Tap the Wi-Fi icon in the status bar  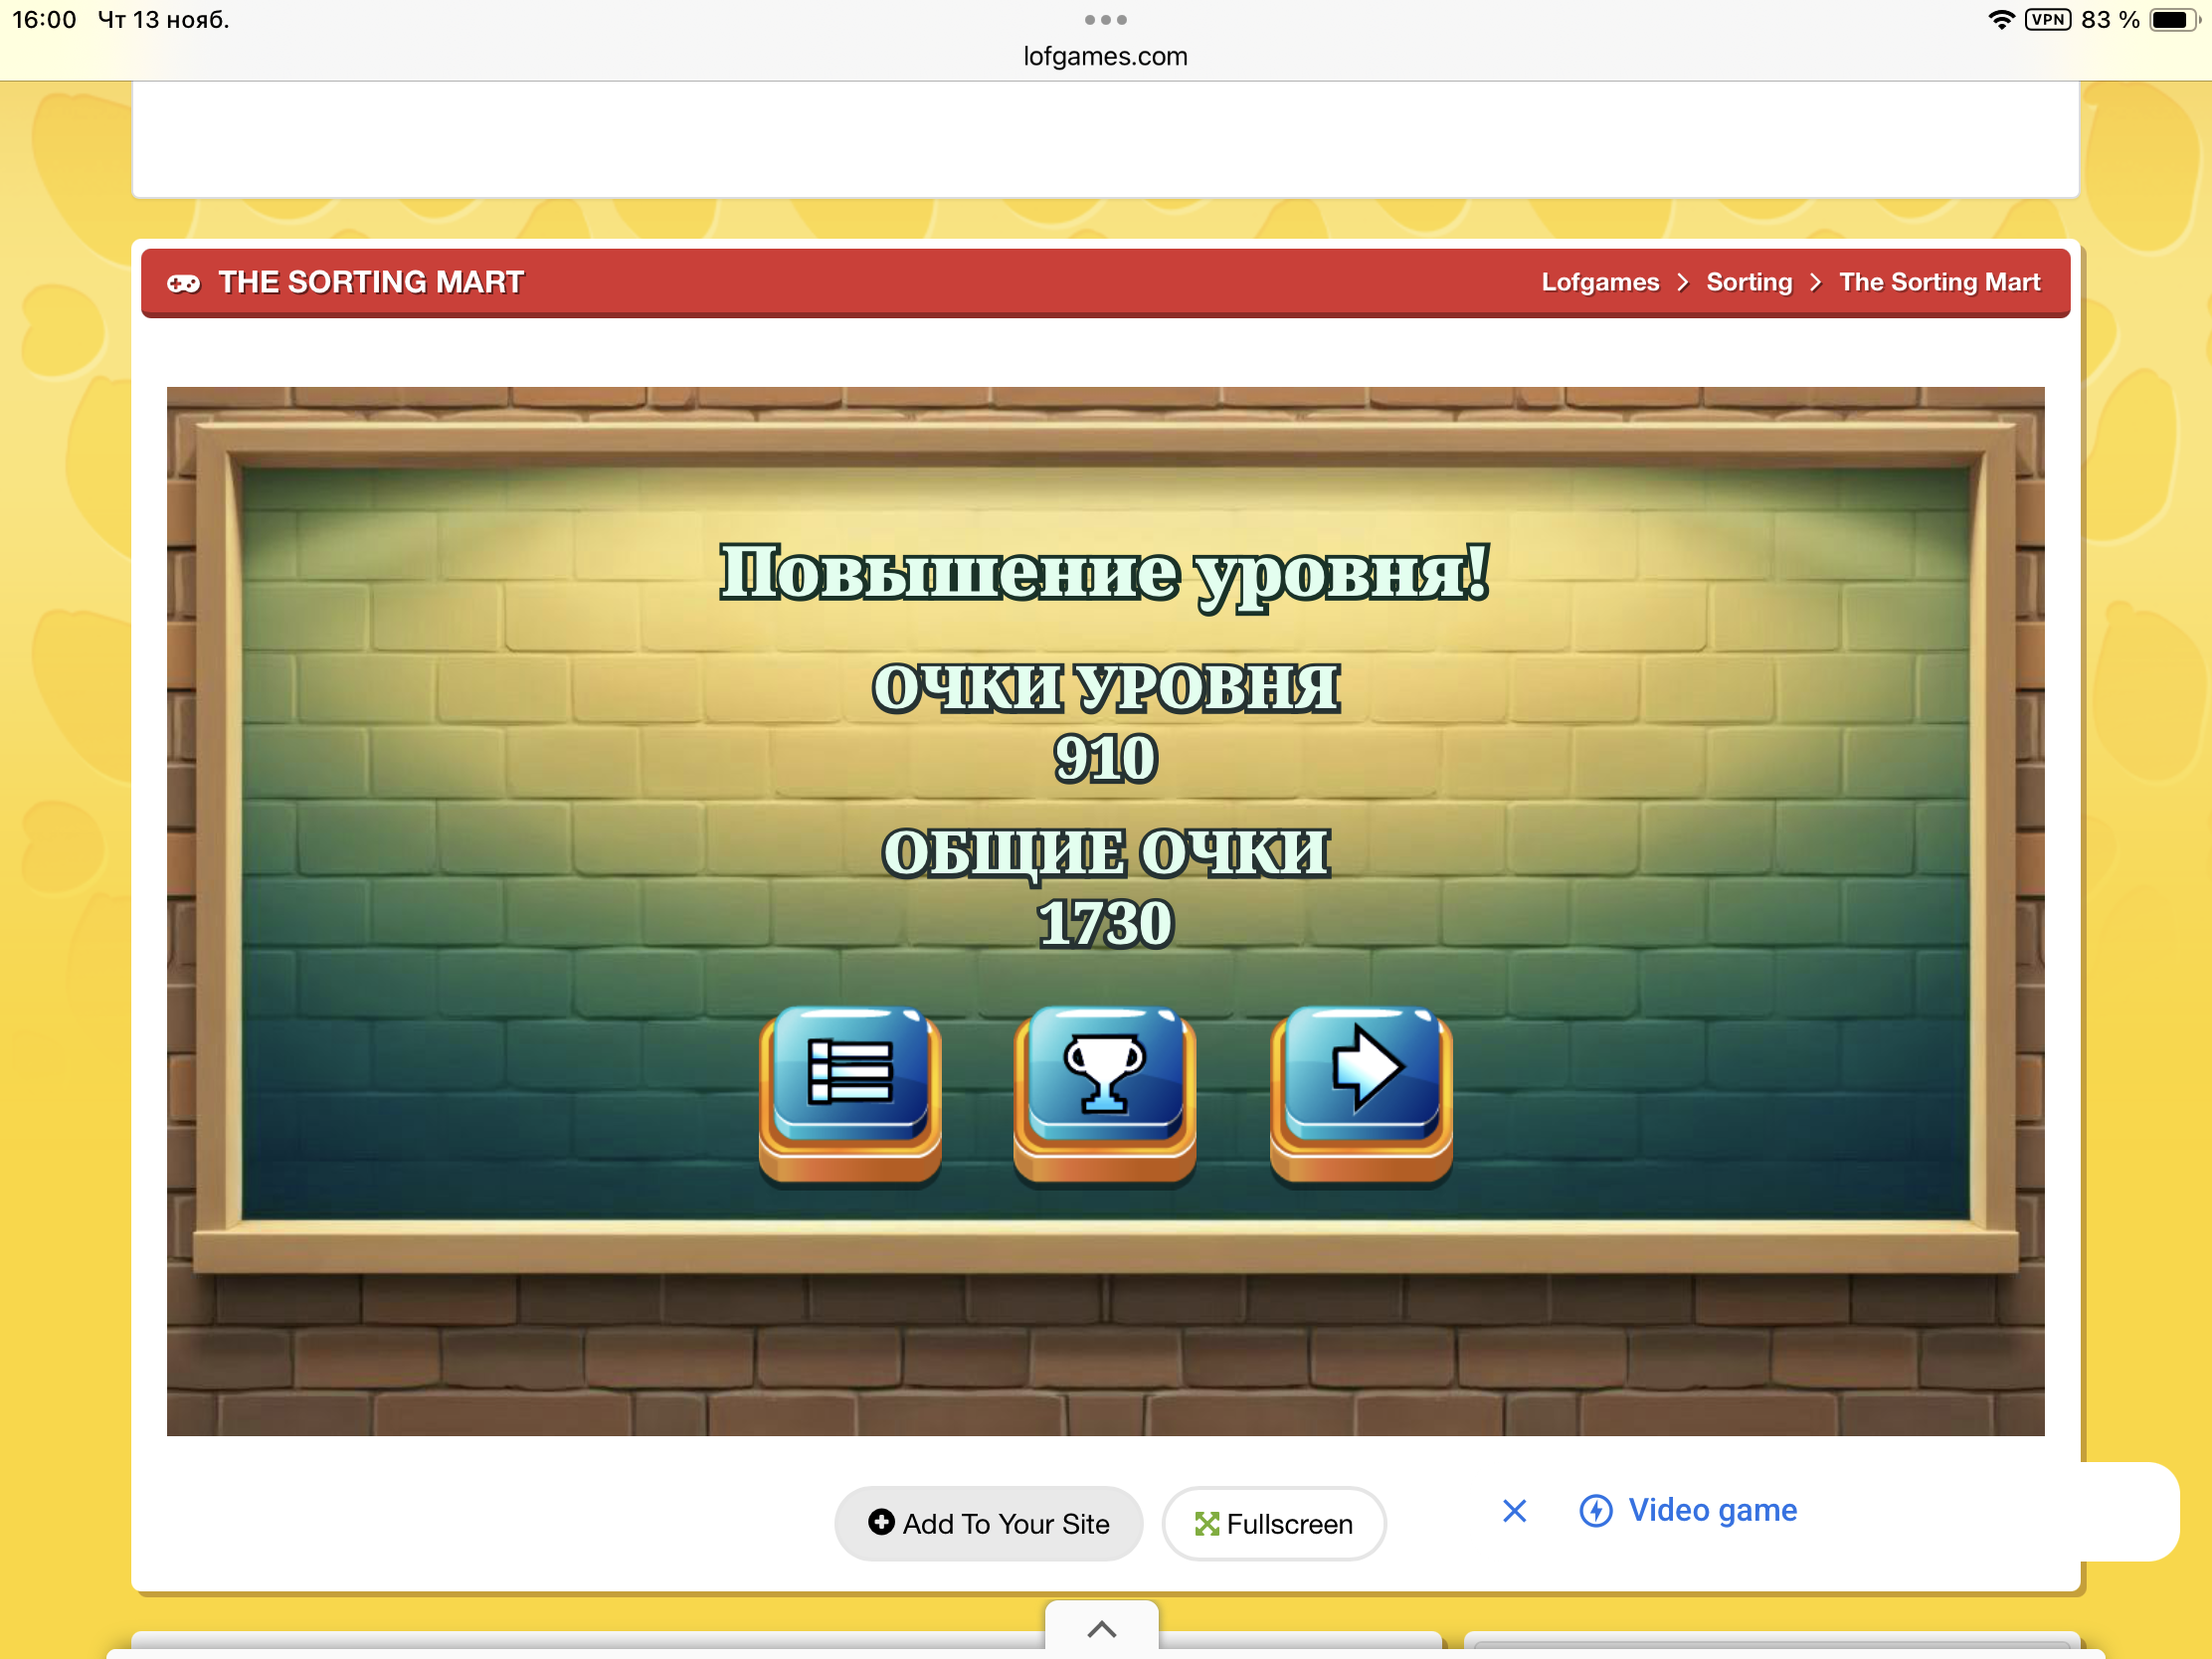(x=2000, y=18)
